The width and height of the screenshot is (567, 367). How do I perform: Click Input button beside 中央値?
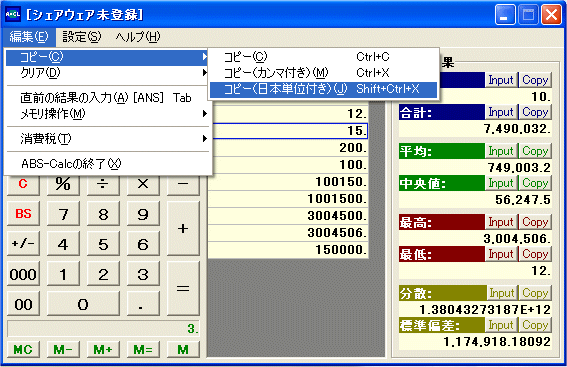click(x=501, y=183)
